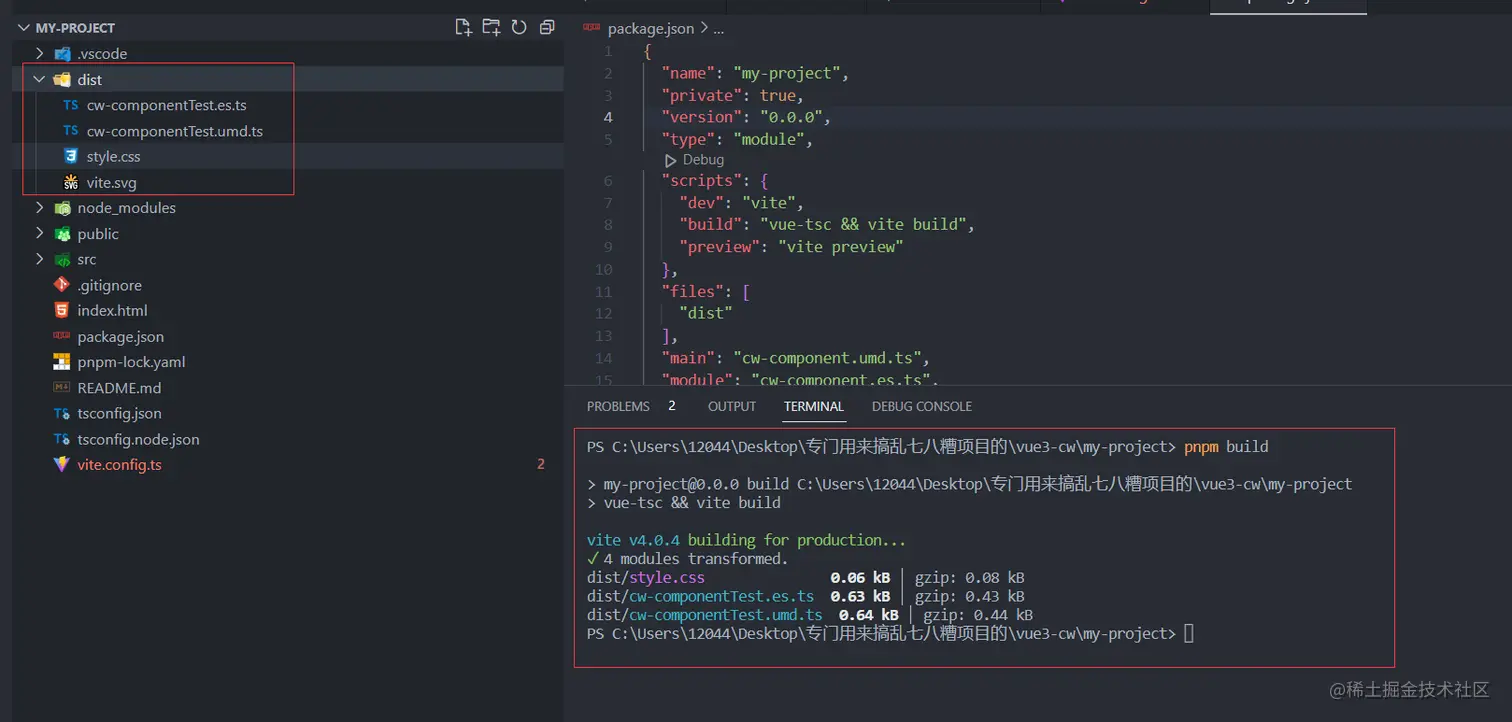This screenshot has width=1512, height=722.
Task: Click the "vite preview" script value in editor
Action: pyautogui.click(x=840, y=247)
